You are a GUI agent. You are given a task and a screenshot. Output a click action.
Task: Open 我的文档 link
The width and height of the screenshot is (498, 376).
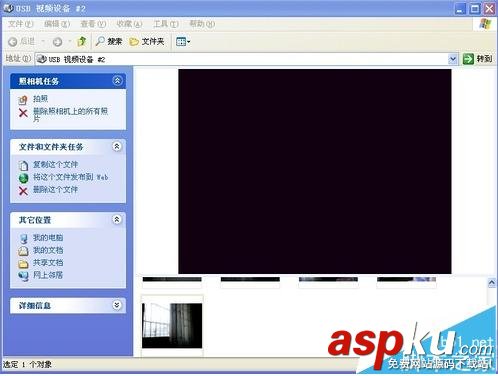pos(48,250)
